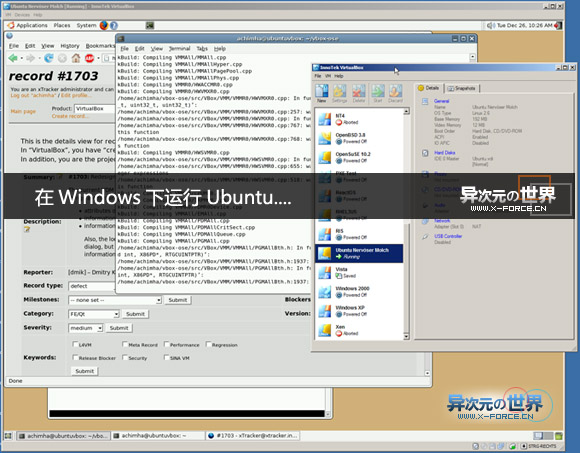Open GNOME panel help icon
Screen dimensions: 580x453
tap(114, 25)
